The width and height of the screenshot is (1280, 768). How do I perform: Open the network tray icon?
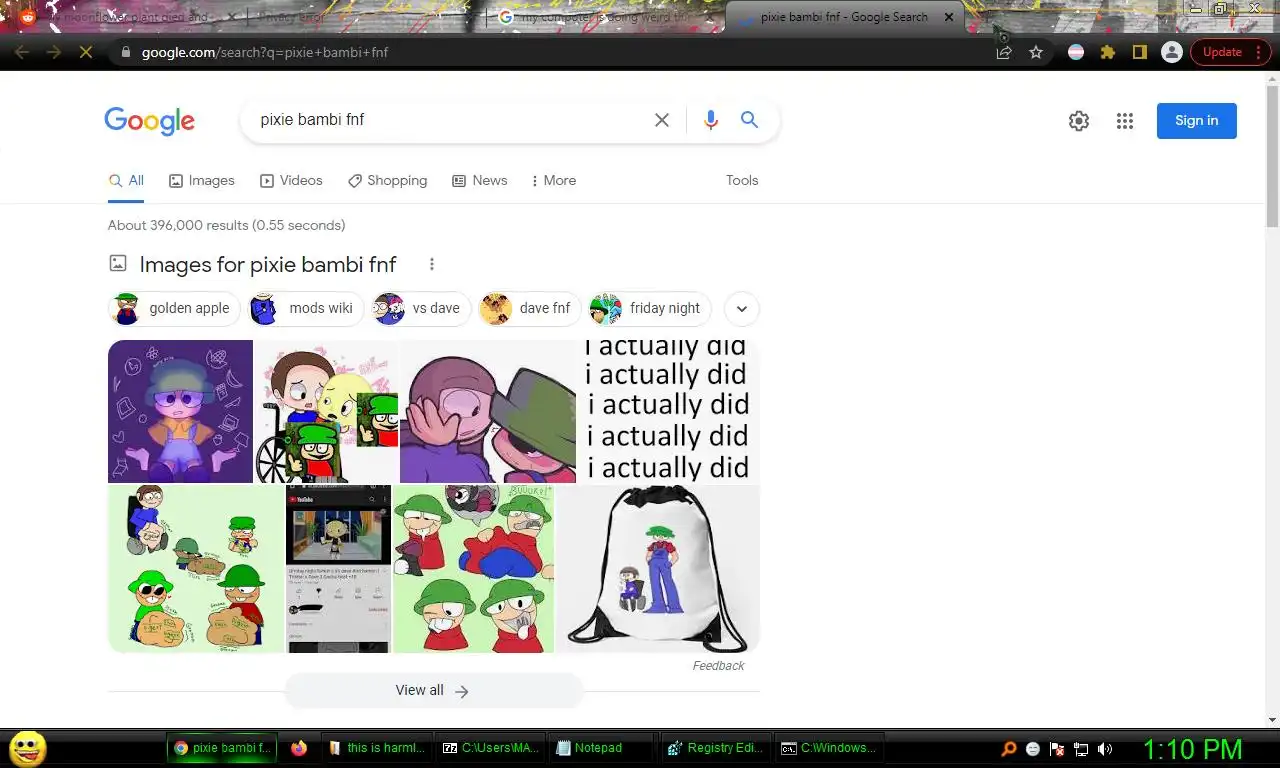[1081, 749]
